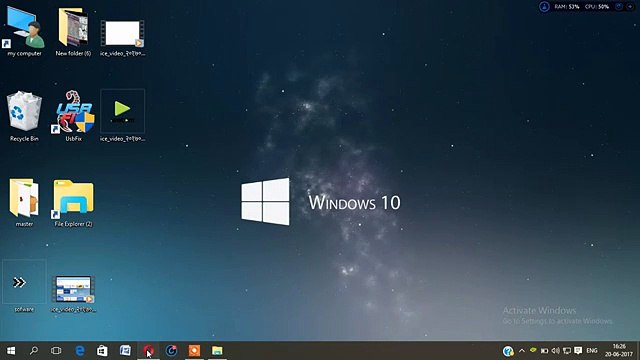Viewport: 640px width, 360px height.
Task: Select the ice_video file with green play arrow
Action: 122,116
